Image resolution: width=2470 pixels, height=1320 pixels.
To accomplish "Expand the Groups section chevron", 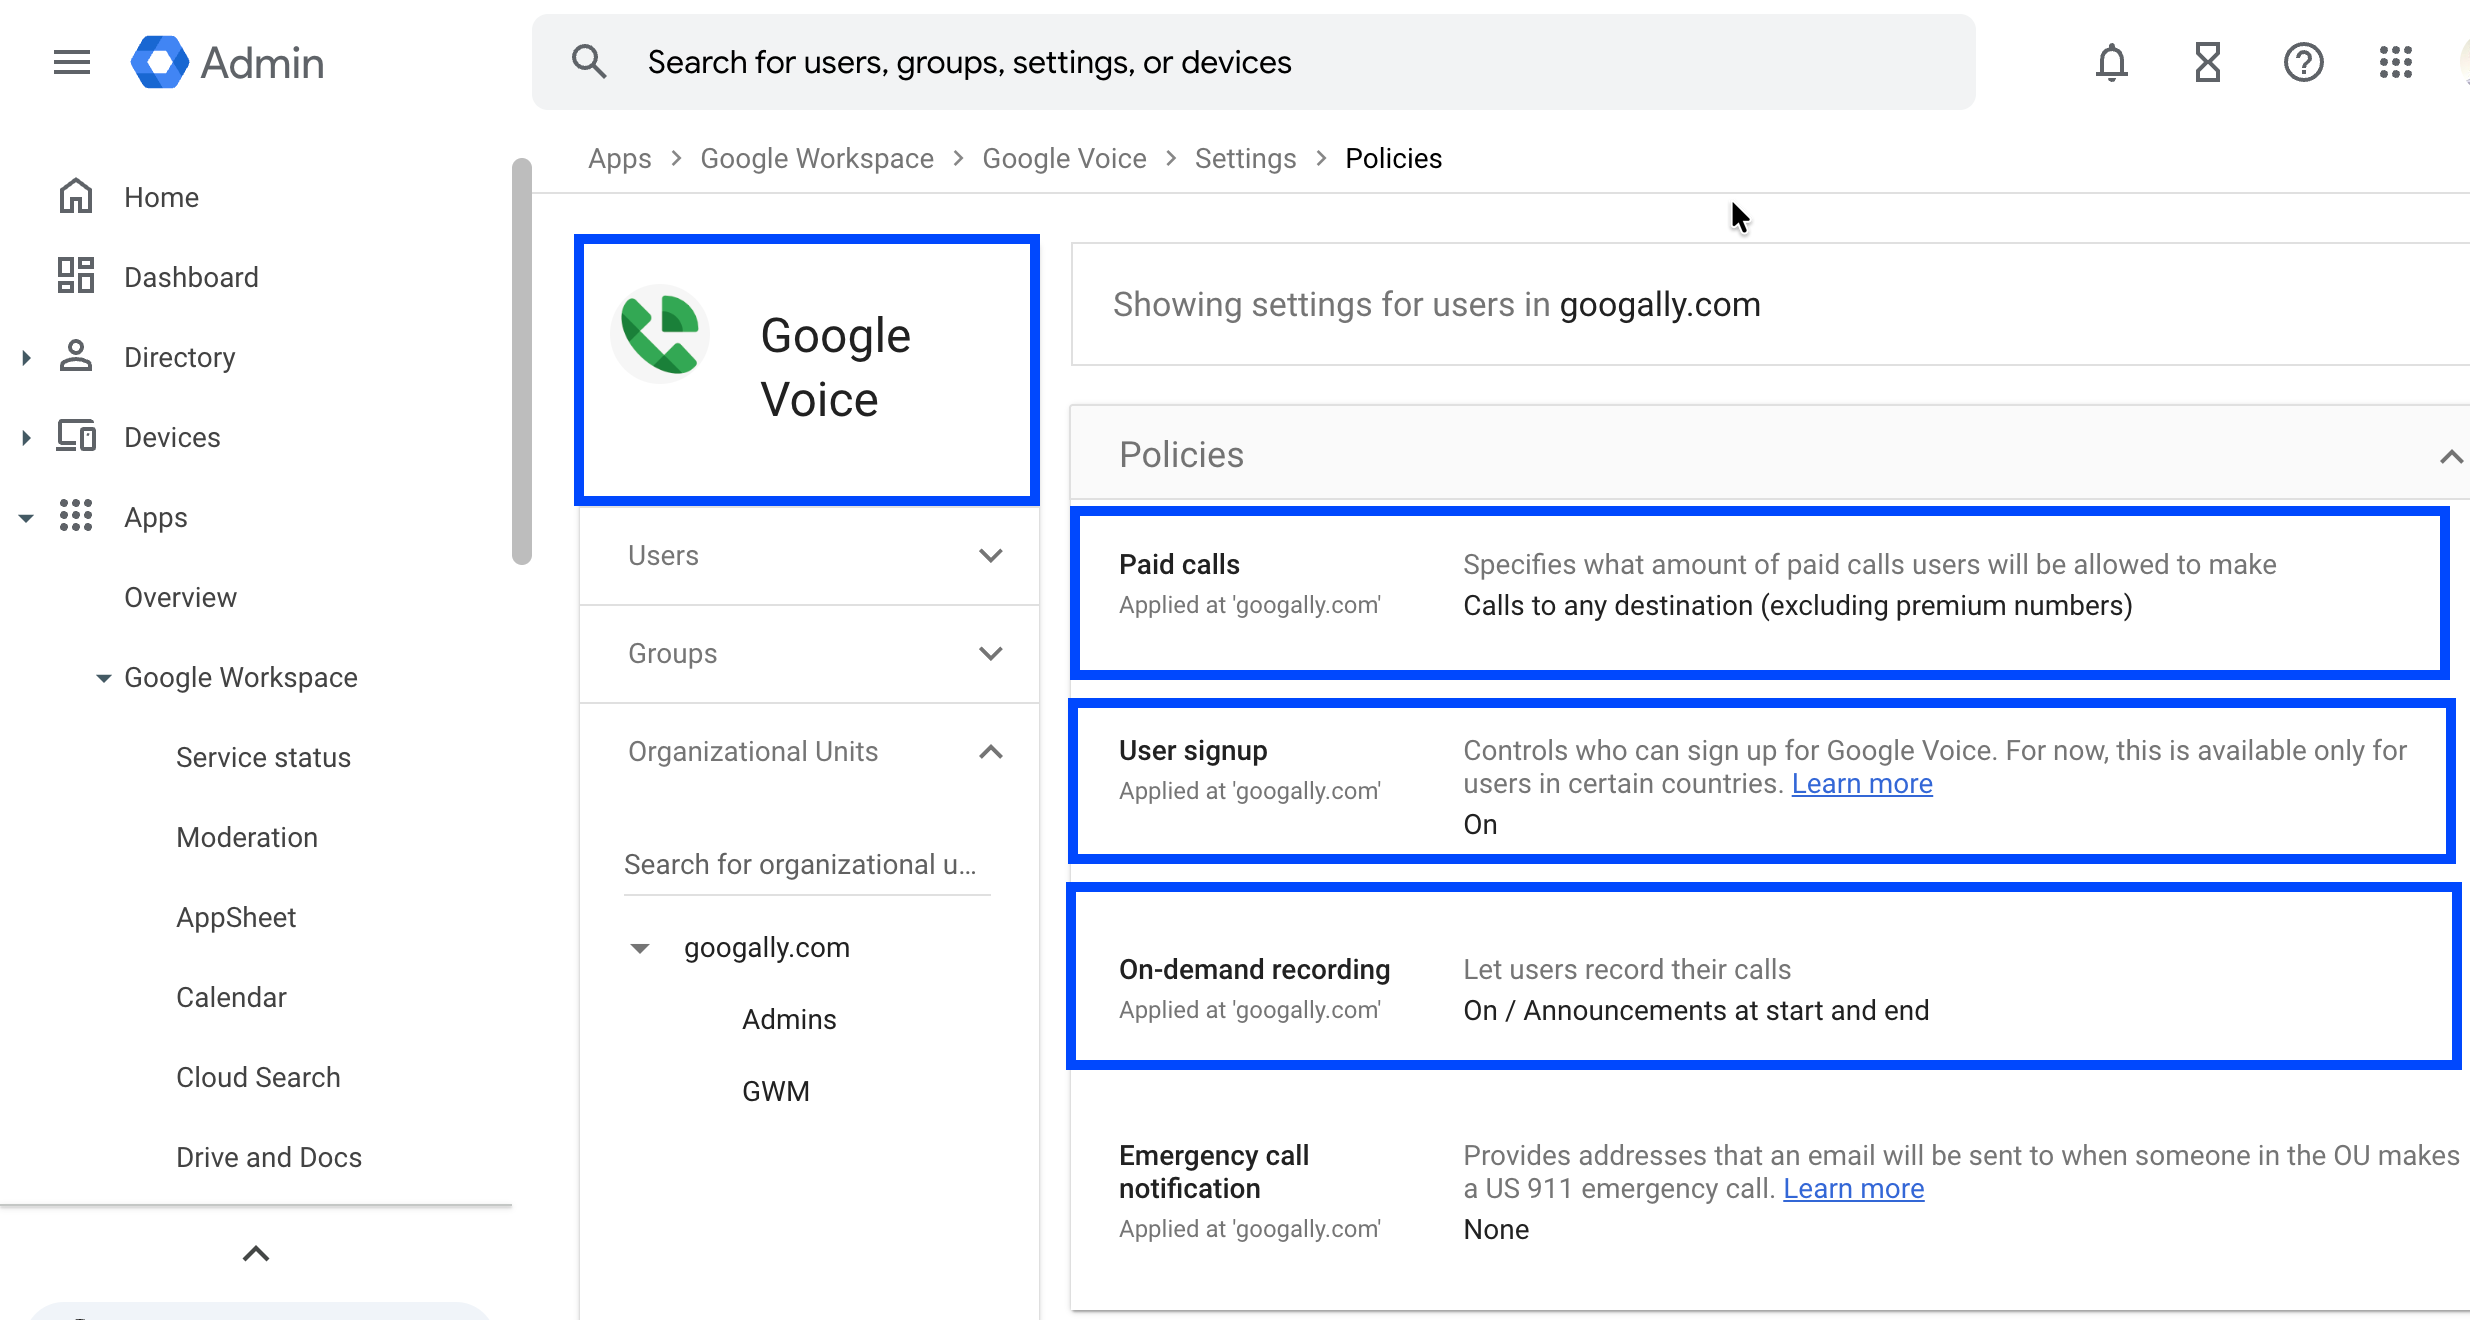I will coord(990,653).
